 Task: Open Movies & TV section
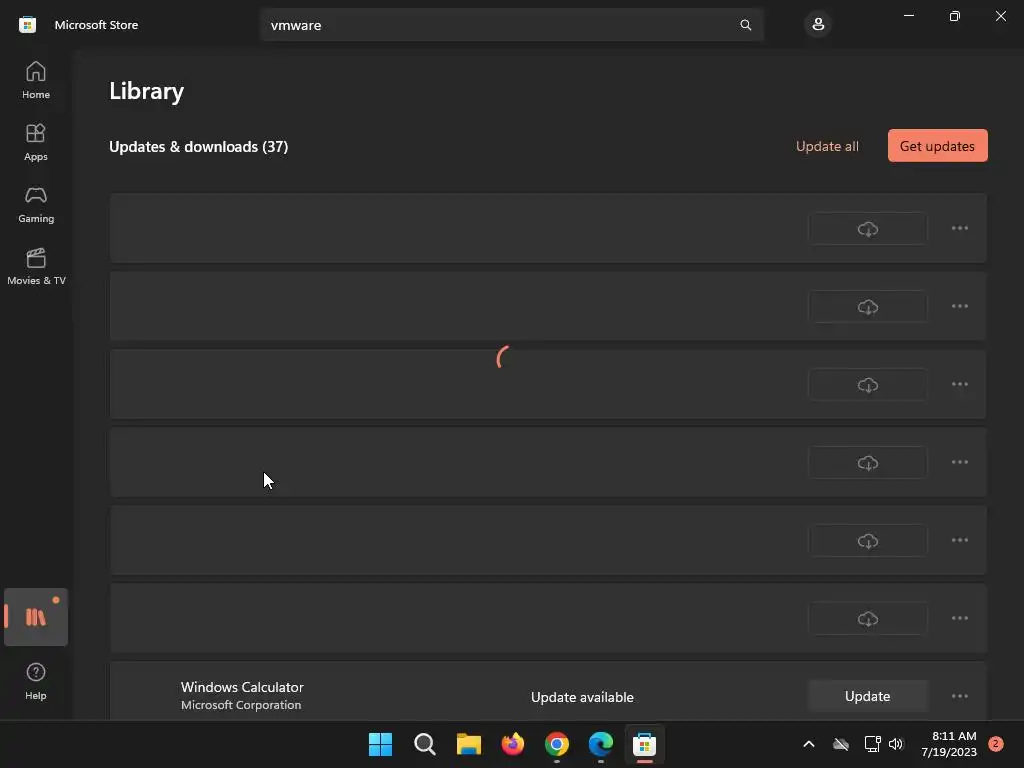click(36, 266)
